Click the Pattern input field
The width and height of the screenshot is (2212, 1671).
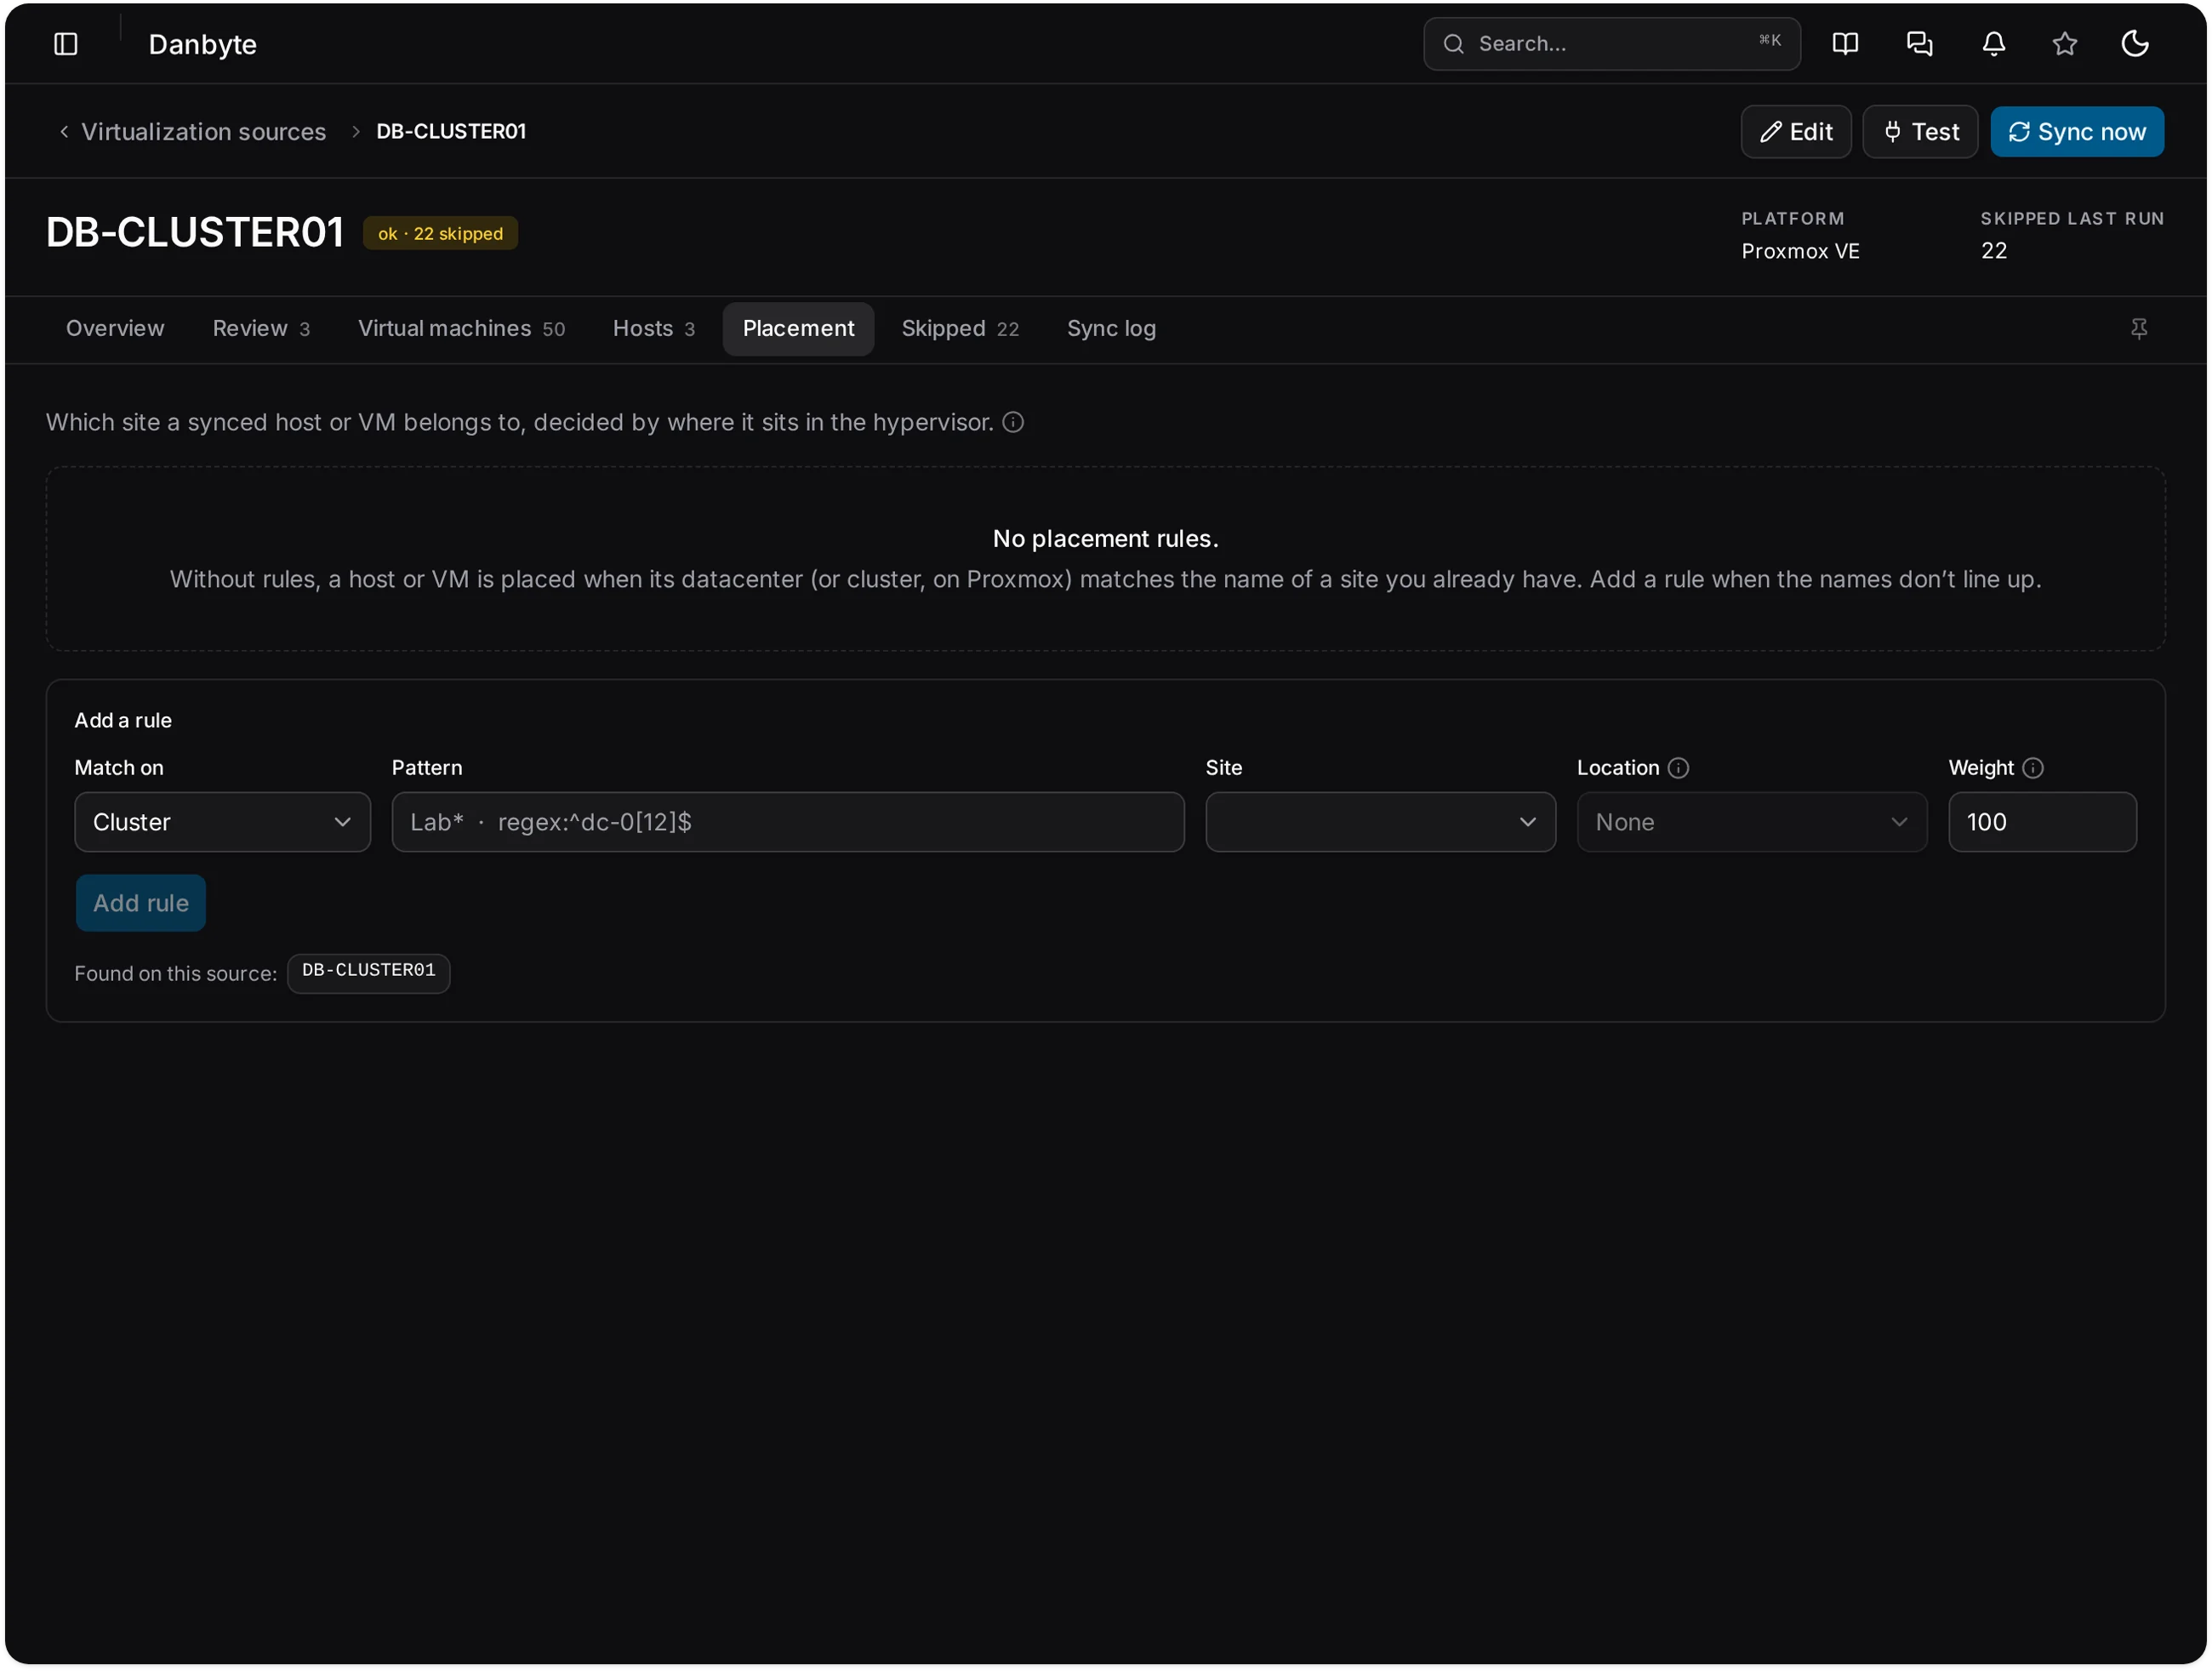(x=788, y=822)
